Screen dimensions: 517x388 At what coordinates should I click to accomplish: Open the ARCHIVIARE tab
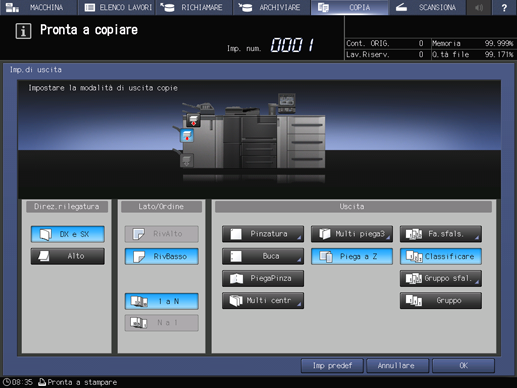tap(271, 7)
